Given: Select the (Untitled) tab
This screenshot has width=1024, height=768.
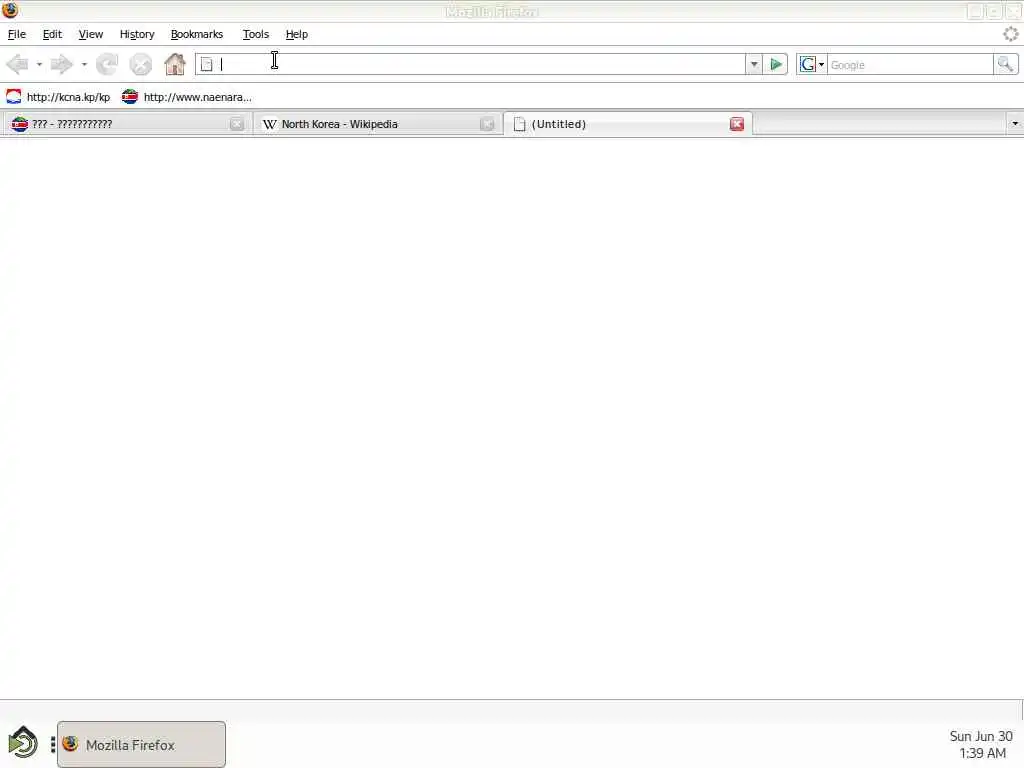Looking at the screenshot, I should pos(628,124).
